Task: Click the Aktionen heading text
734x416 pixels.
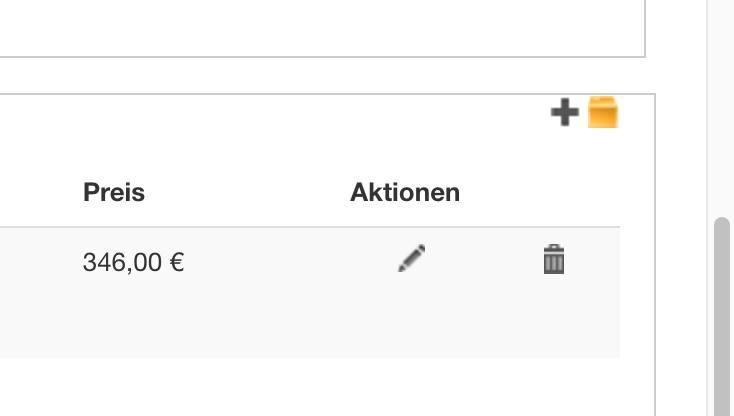Action: click(405, 192)
